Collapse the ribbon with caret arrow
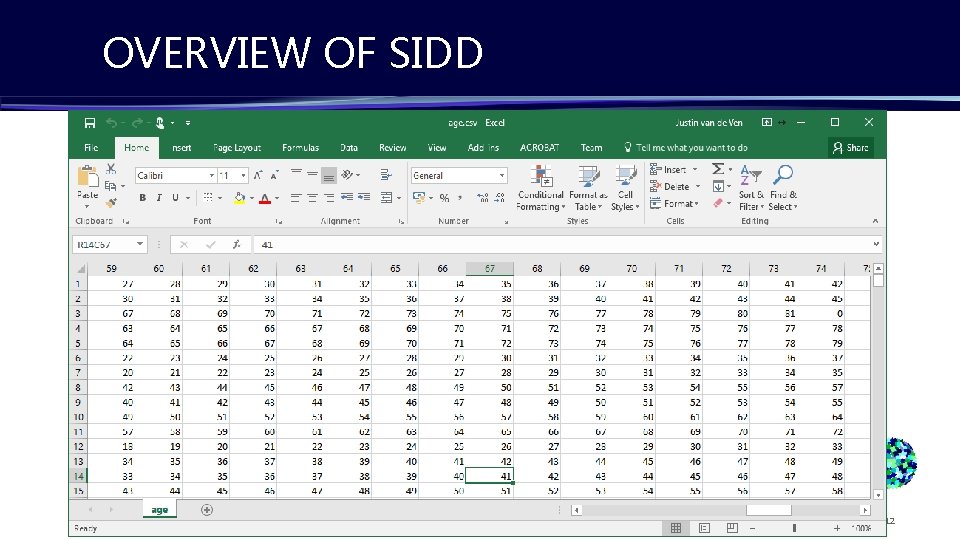 [875, 220]
